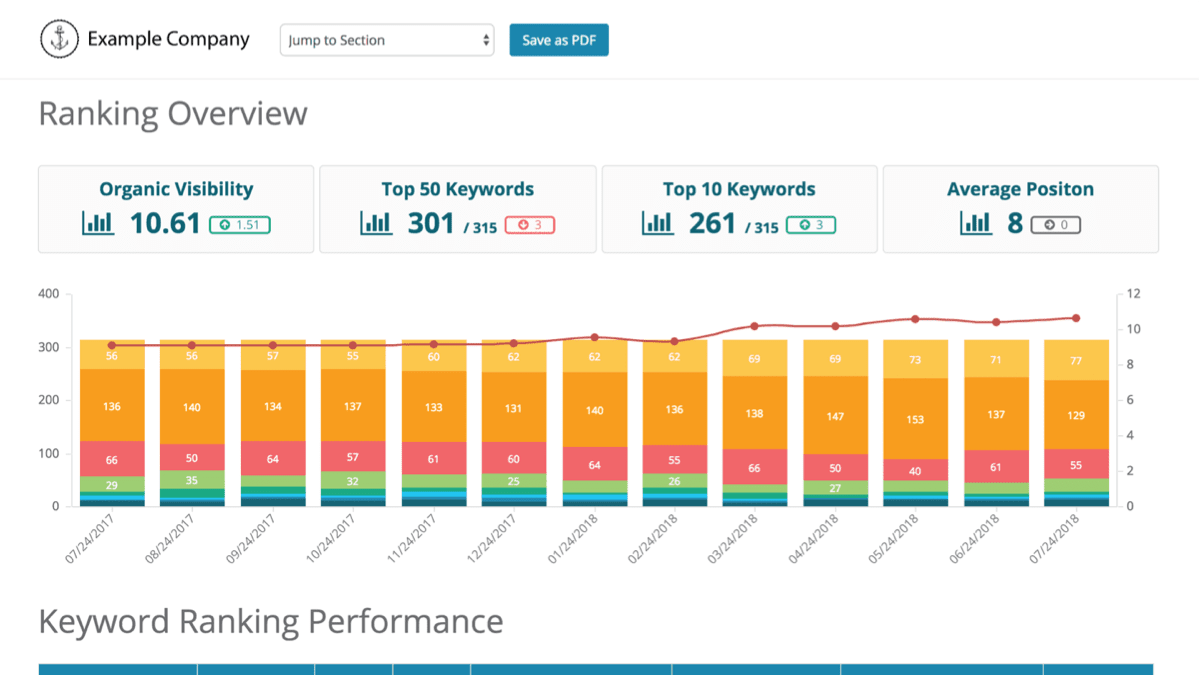Click the bar labeled 153 for 05/24/2018
1200x675 pixels.
[915, 421]
